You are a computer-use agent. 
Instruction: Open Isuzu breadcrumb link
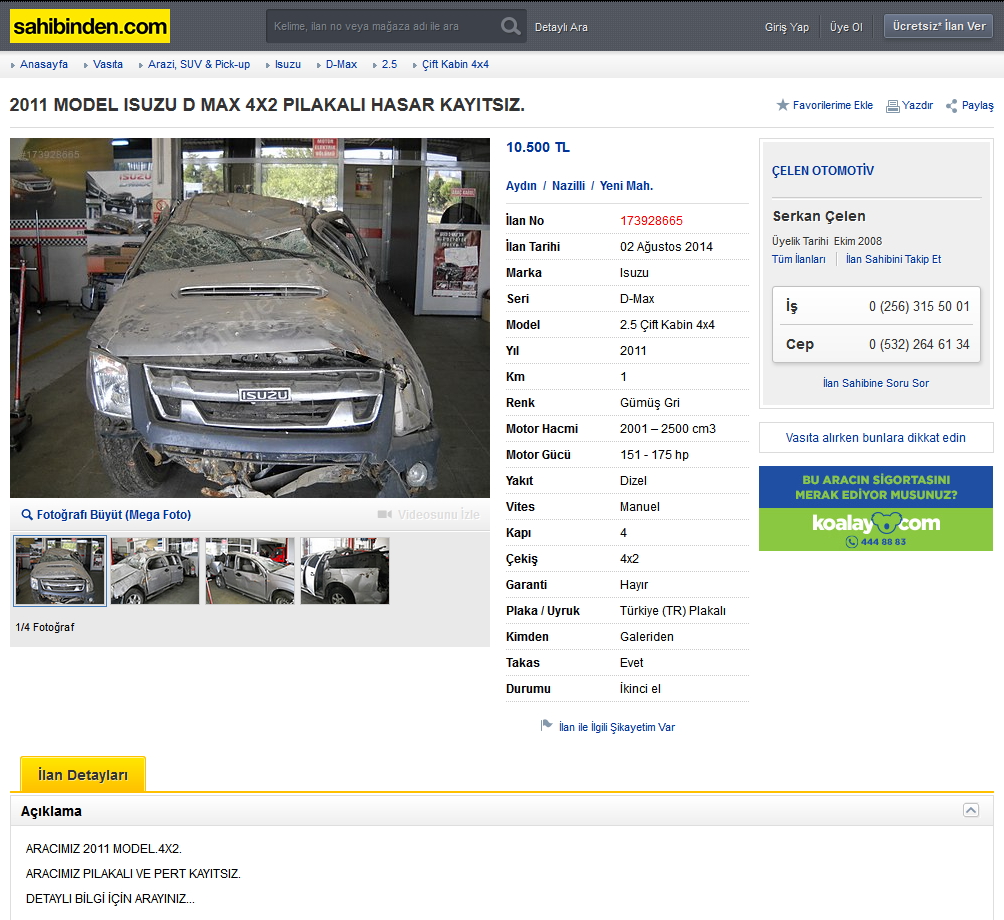[287, 64]
